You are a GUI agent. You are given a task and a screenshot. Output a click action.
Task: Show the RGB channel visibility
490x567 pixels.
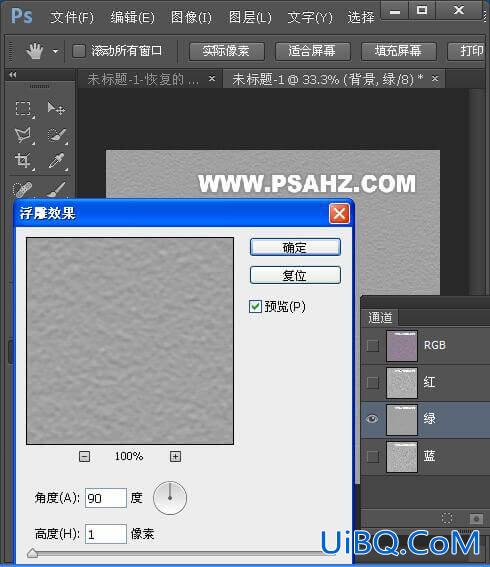[x=372, y=345]
